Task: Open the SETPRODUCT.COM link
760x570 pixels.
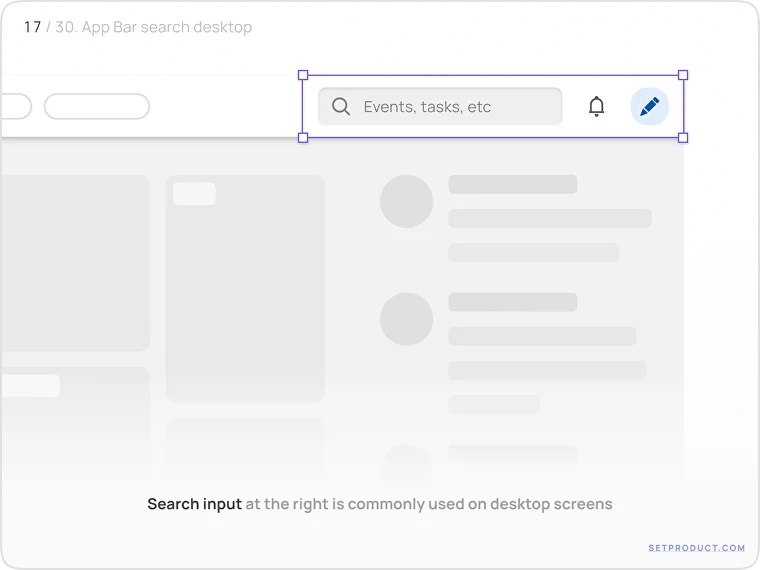Action: (696, 548)
